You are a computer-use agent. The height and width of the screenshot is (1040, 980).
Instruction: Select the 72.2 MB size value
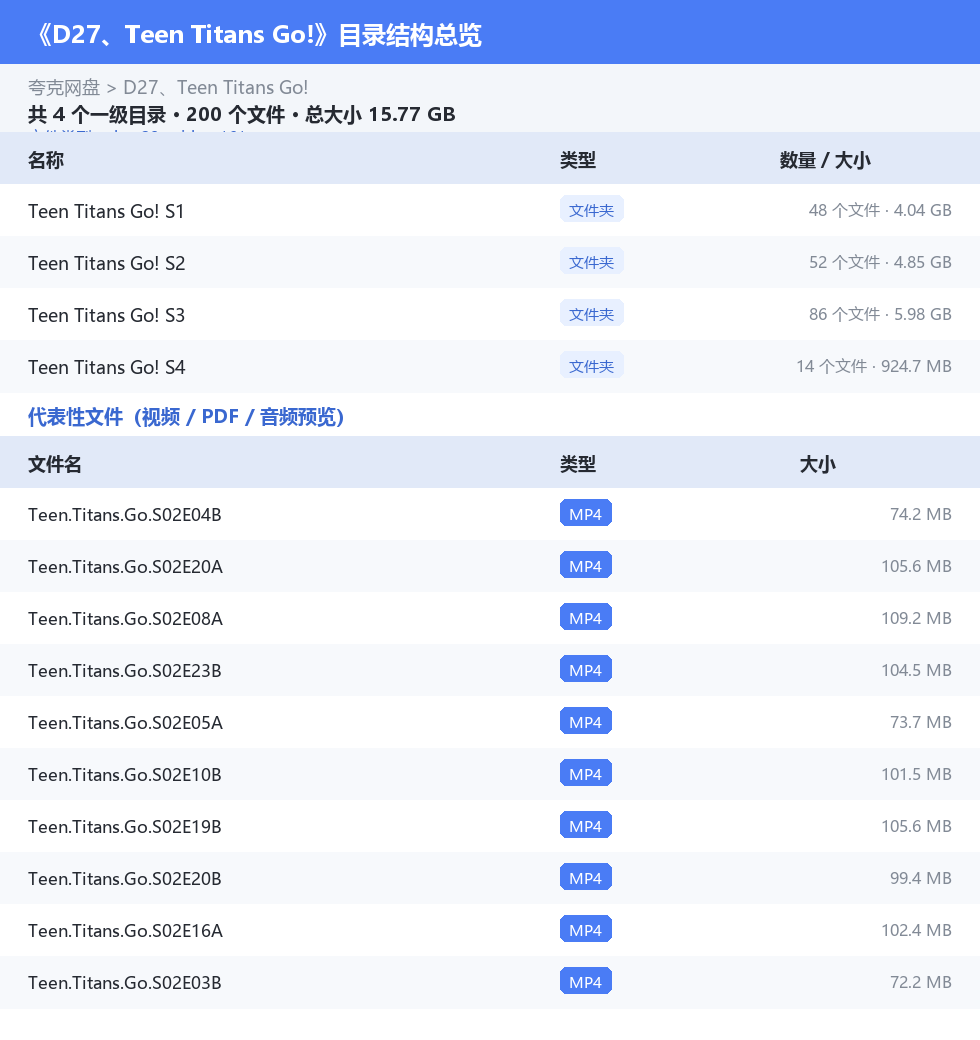[921, 982]
